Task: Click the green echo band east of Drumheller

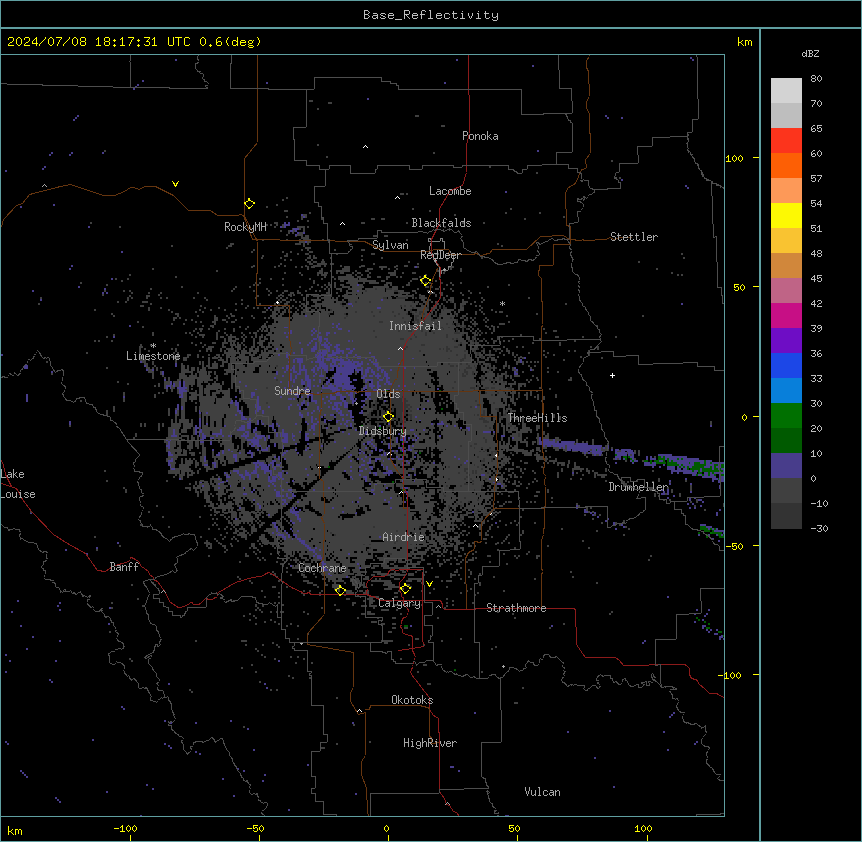Action: (x=684, y=464)
